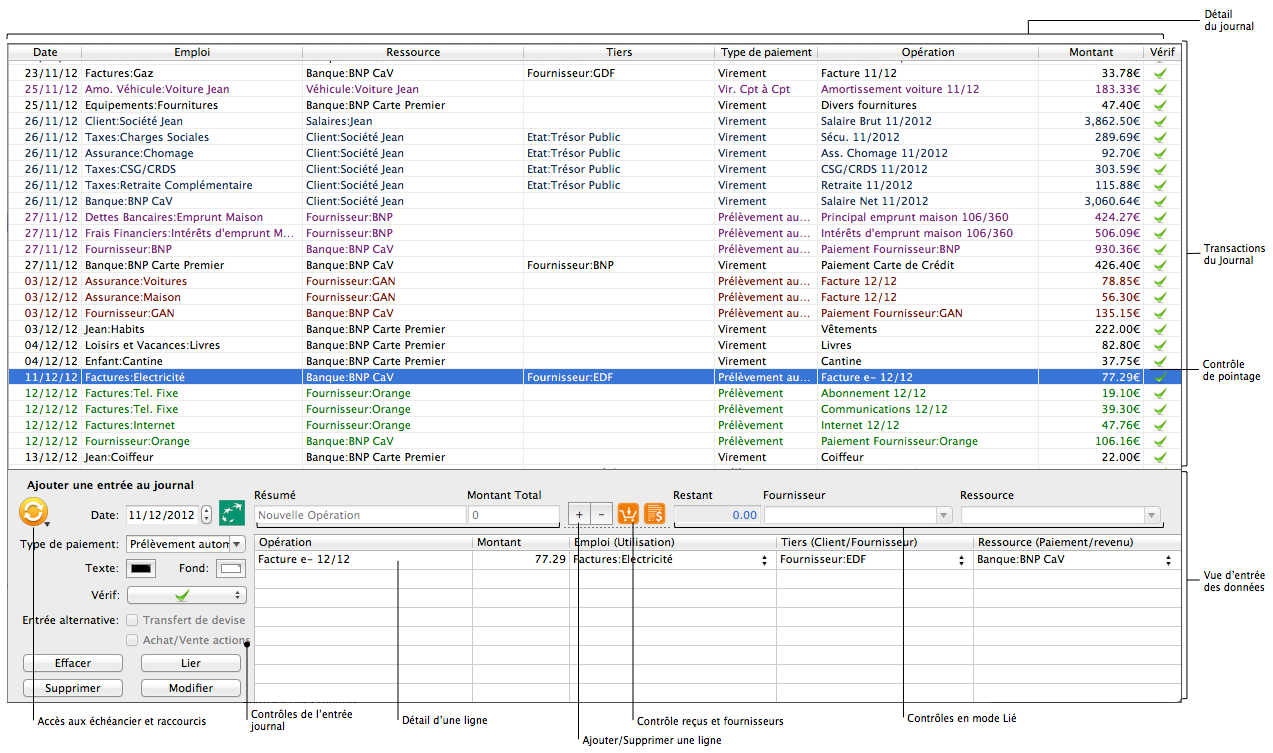Click check mark on Livres row
Image resolution: width=1273 pixels, height=753 pixels.
pos(1161,345)
